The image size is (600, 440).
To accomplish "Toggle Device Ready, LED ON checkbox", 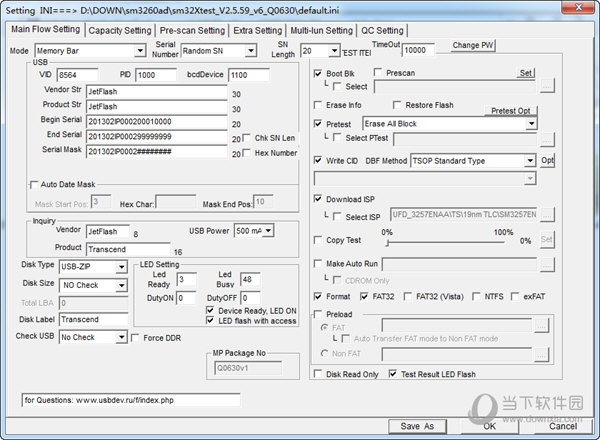I will point(210,310).
